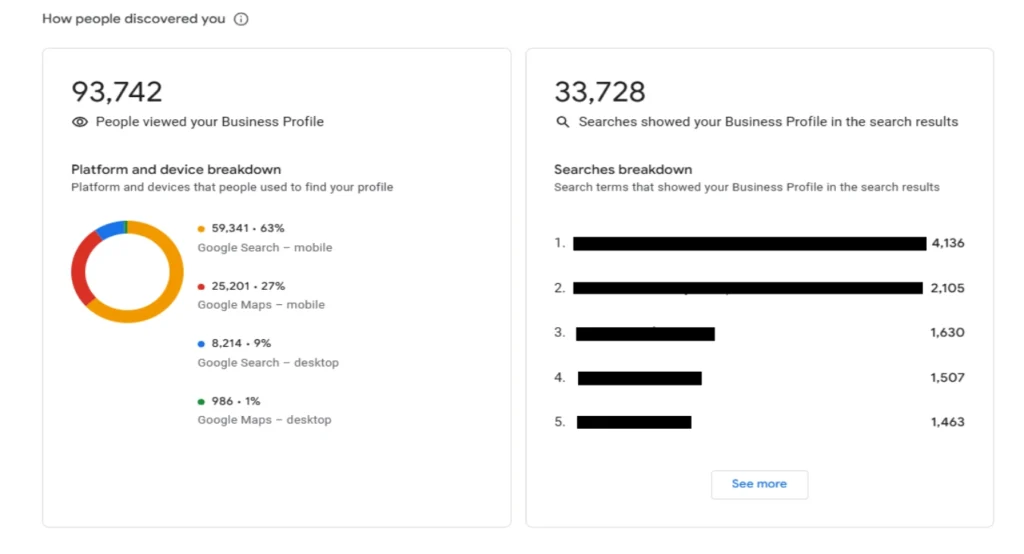Click the blue Google Search desktop dot

tap(201, 343)
